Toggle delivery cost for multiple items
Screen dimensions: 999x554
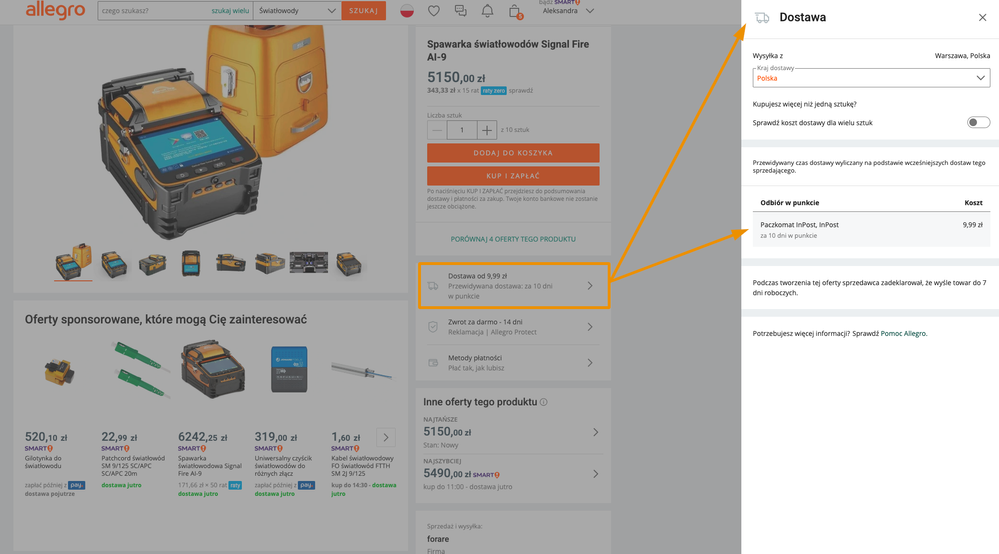(x=978, y=122)
